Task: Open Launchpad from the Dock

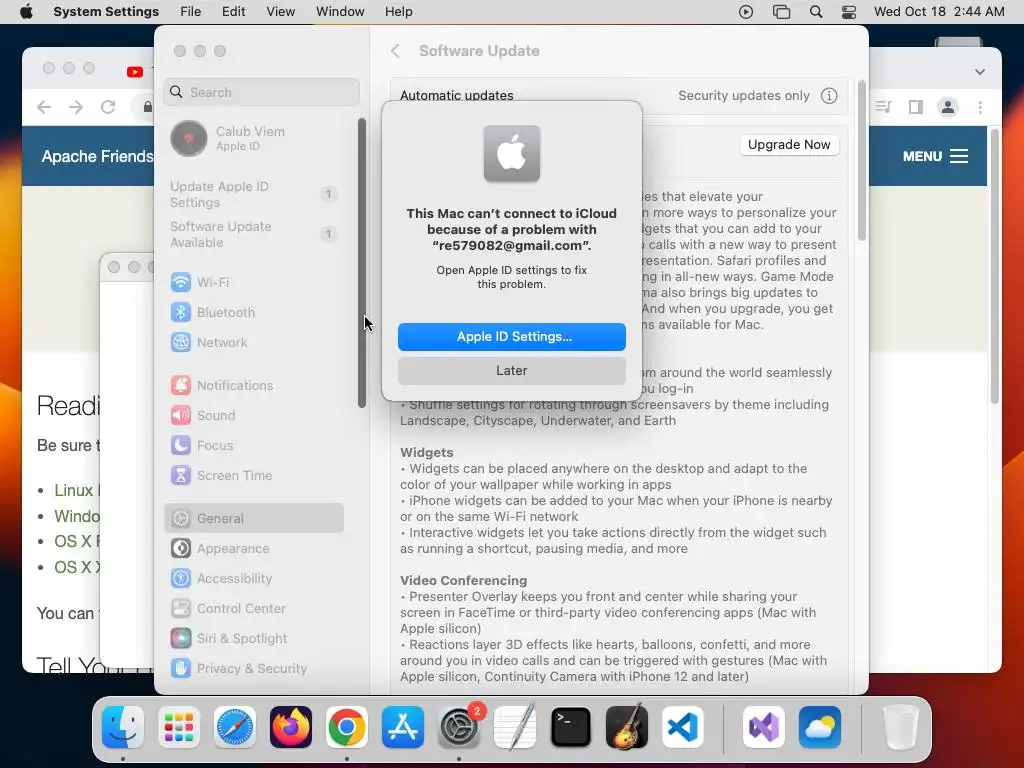Action: tap(178, 727)
